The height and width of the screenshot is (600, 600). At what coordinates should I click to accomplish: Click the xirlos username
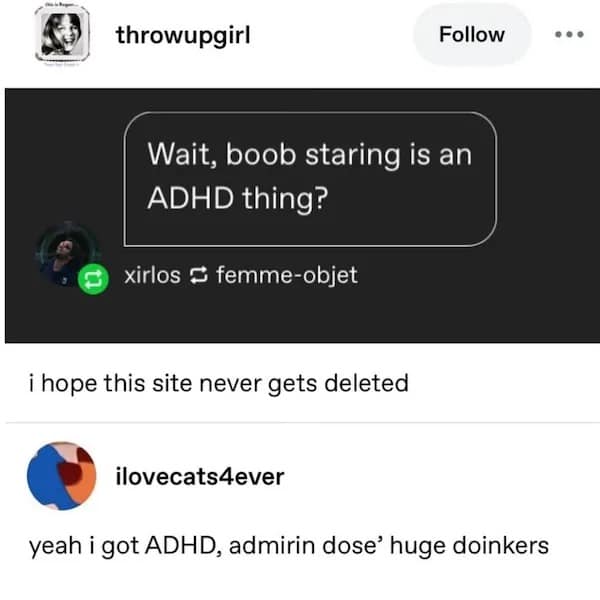pos(152,275)
